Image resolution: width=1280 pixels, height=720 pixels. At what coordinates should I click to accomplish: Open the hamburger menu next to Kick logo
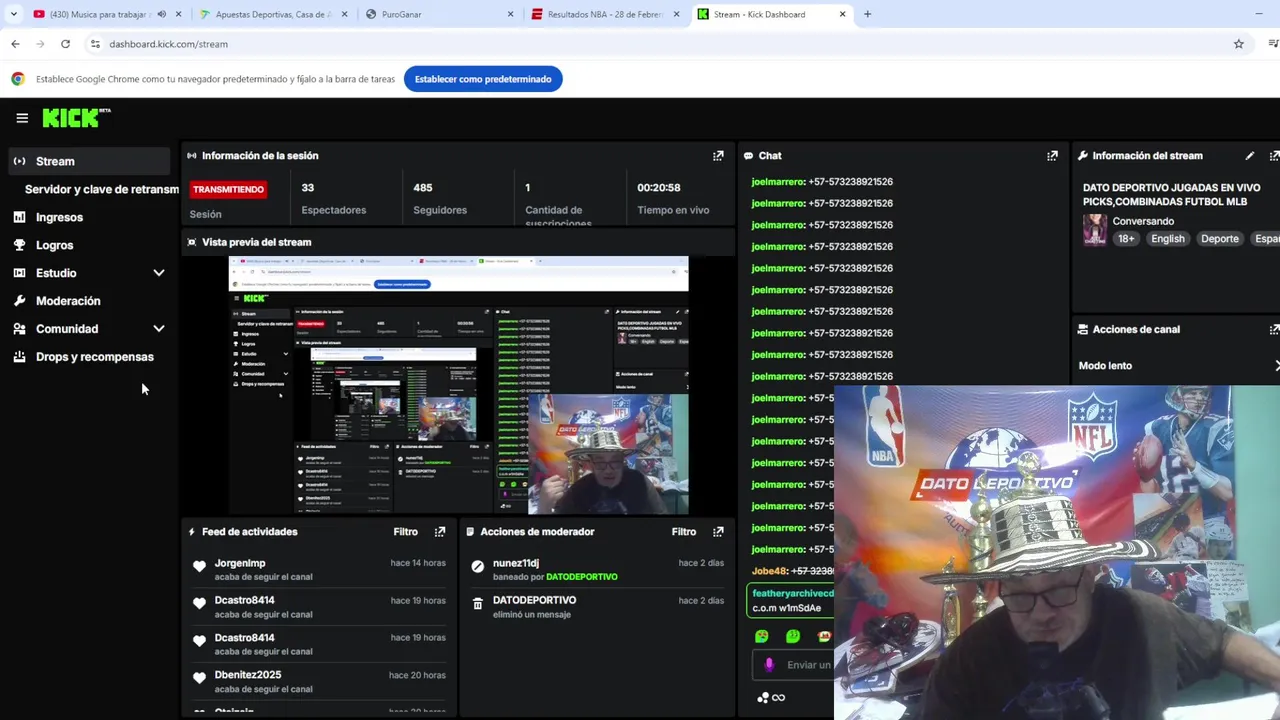pyautogui.click(x=22, y=118)
